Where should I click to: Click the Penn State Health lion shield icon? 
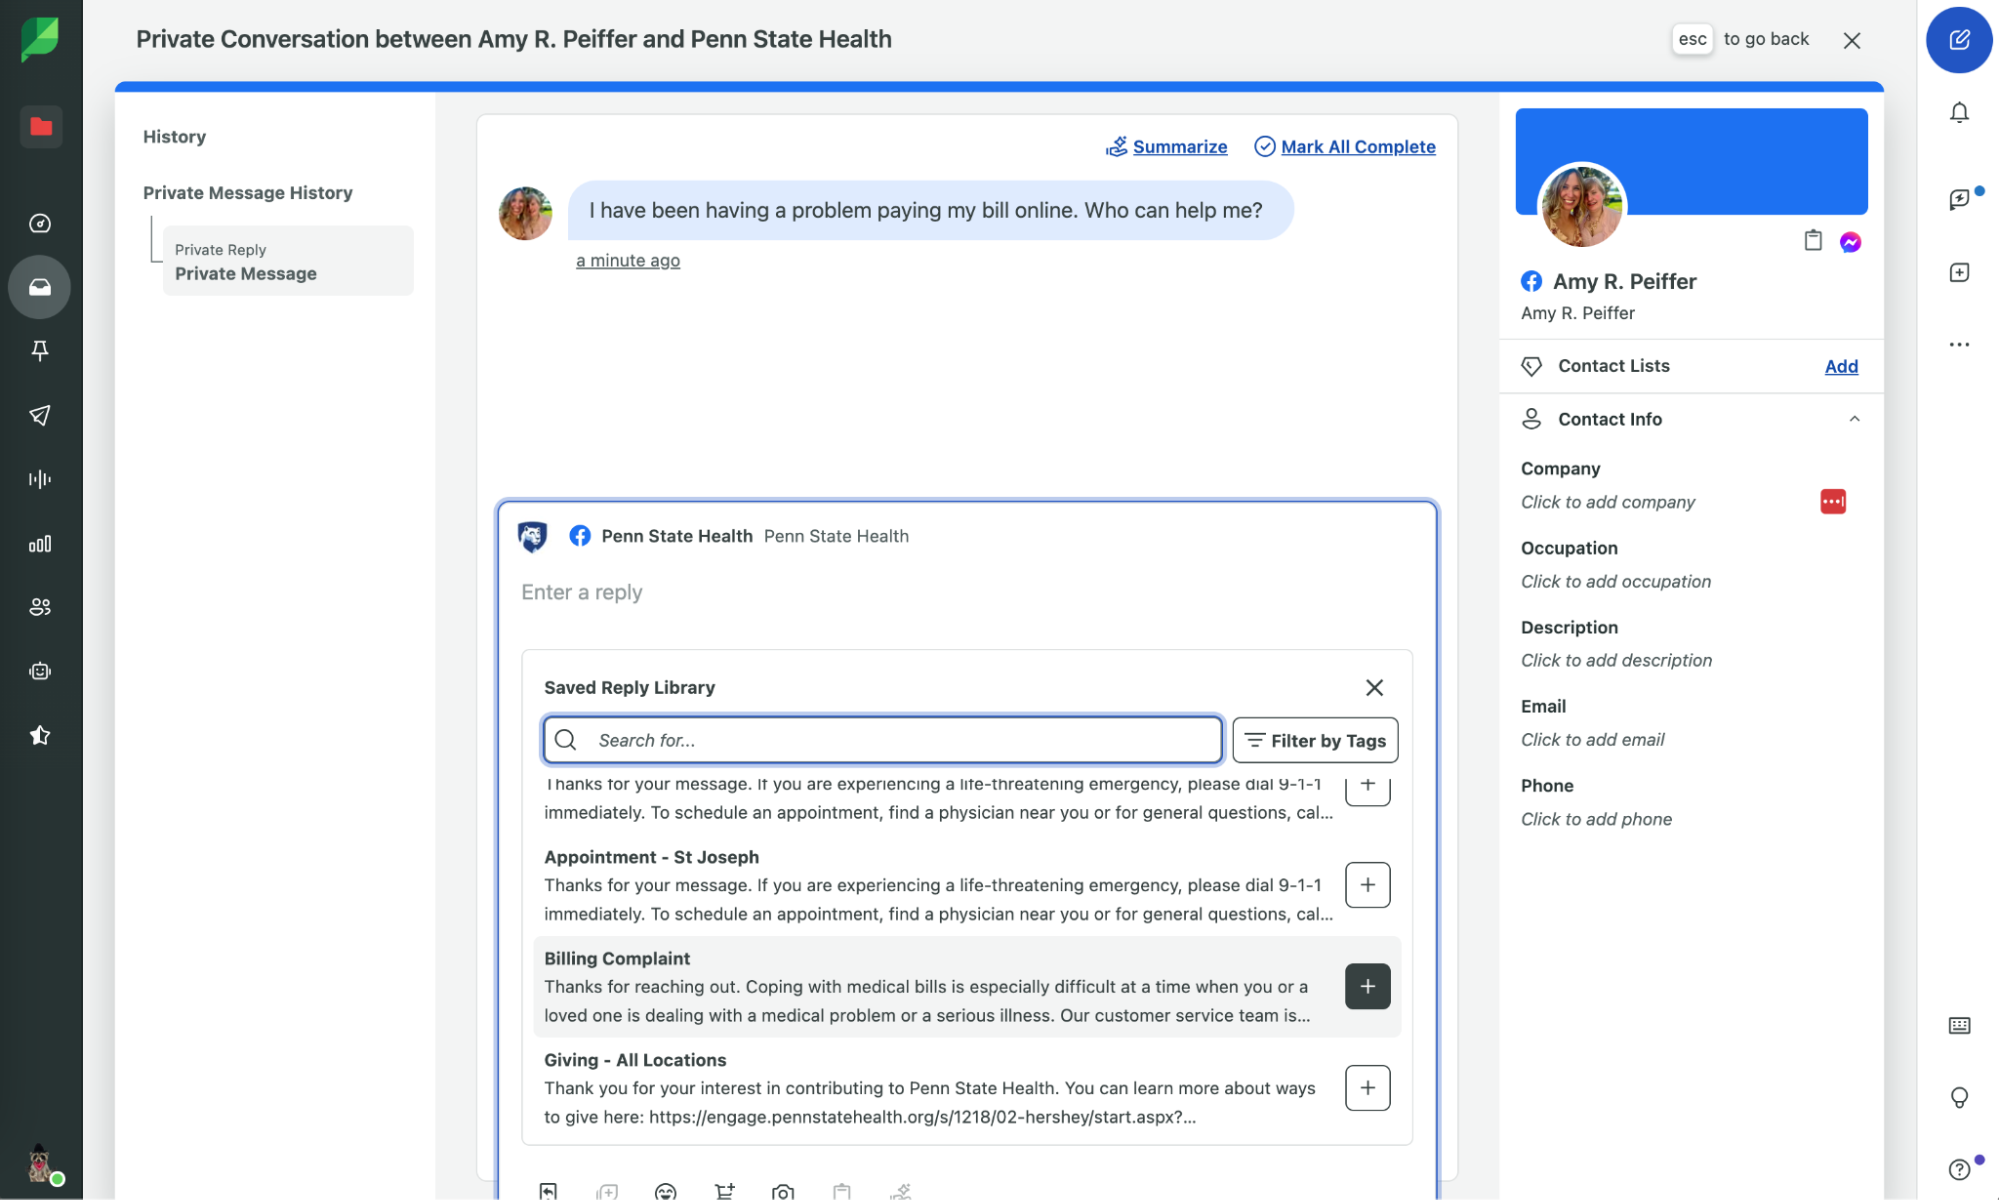tap(532, 536)
